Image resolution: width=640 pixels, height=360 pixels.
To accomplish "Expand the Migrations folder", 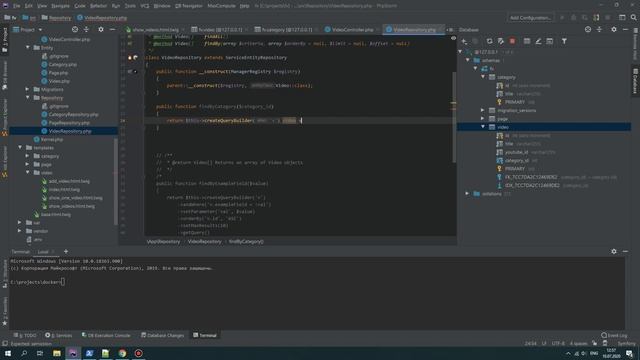I will tap(28, 89).
